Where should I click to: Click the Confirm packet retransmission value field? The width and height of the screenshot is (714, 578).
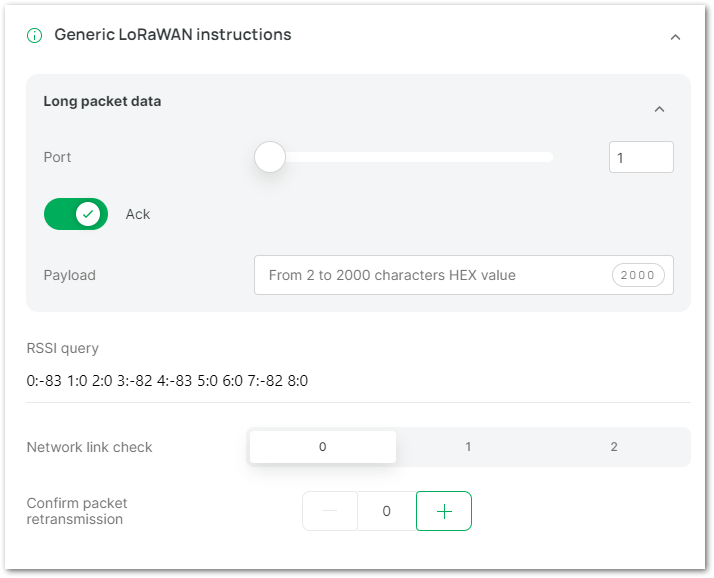point(387,511)
